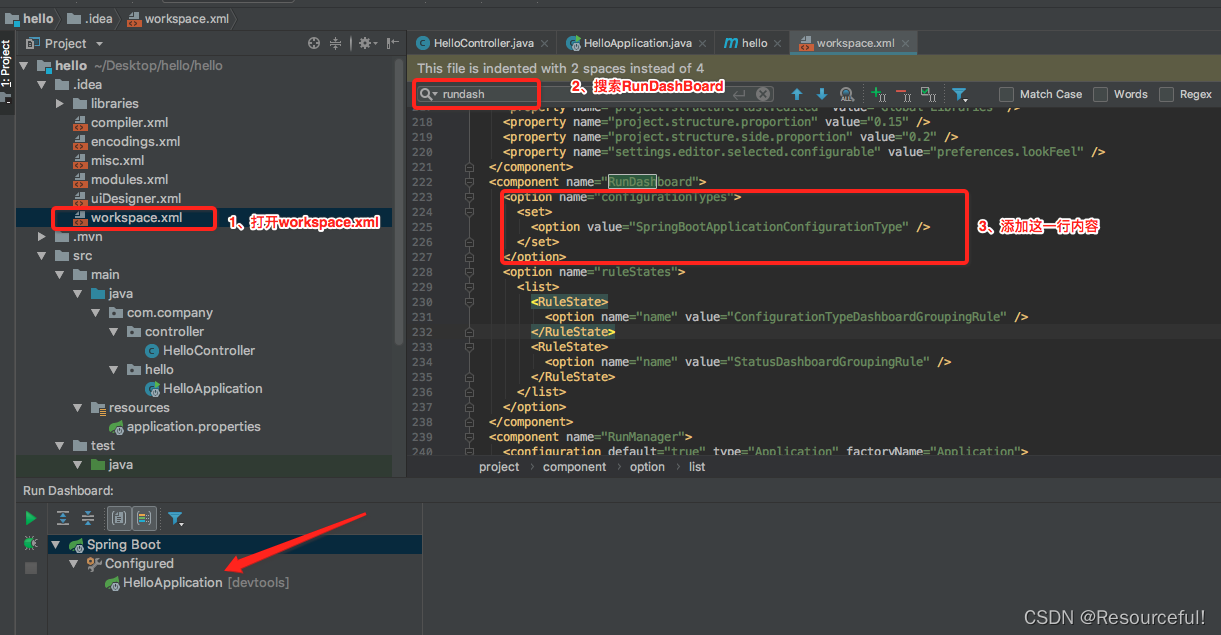Click .idea breadcrumb in navigation bar

coord(89,18)
